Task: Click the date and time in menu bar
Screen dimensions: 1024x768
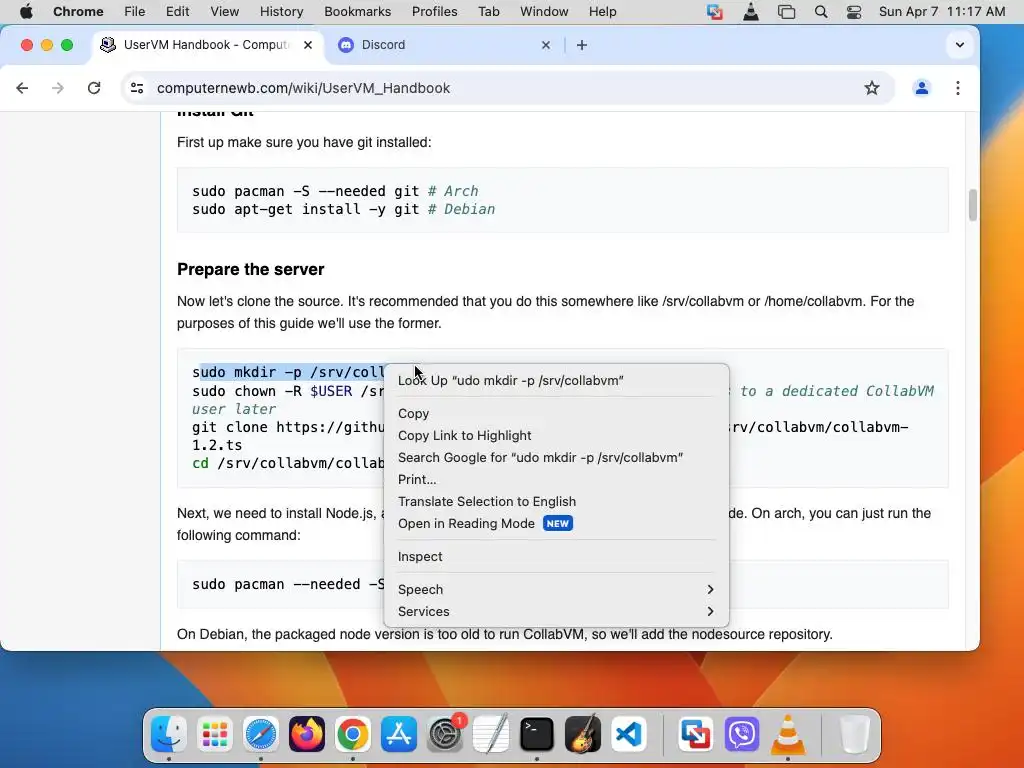Action: [942, 12]
